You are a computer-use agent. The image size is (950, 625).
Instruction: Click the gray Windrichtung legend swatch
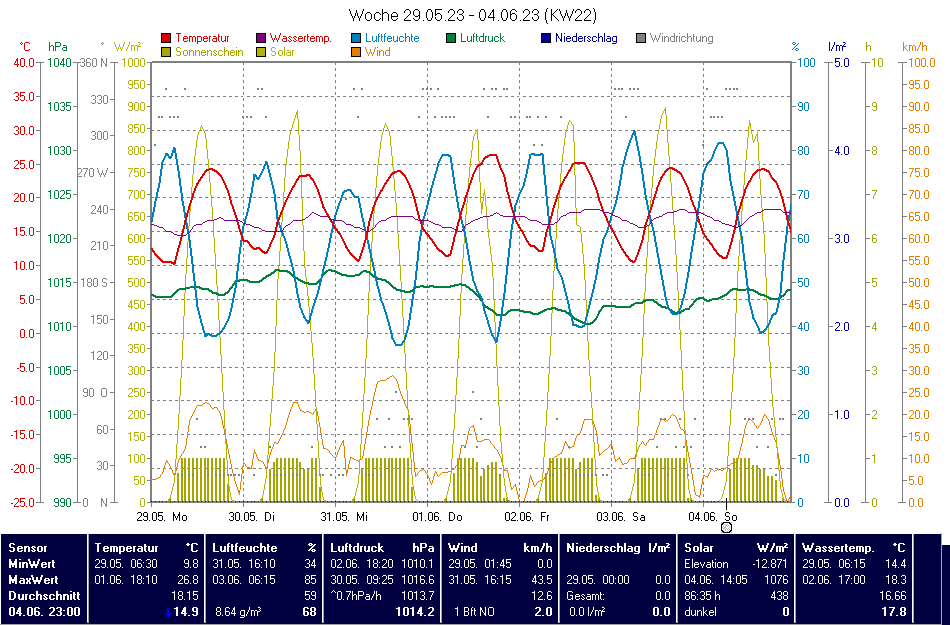point(640,38)
